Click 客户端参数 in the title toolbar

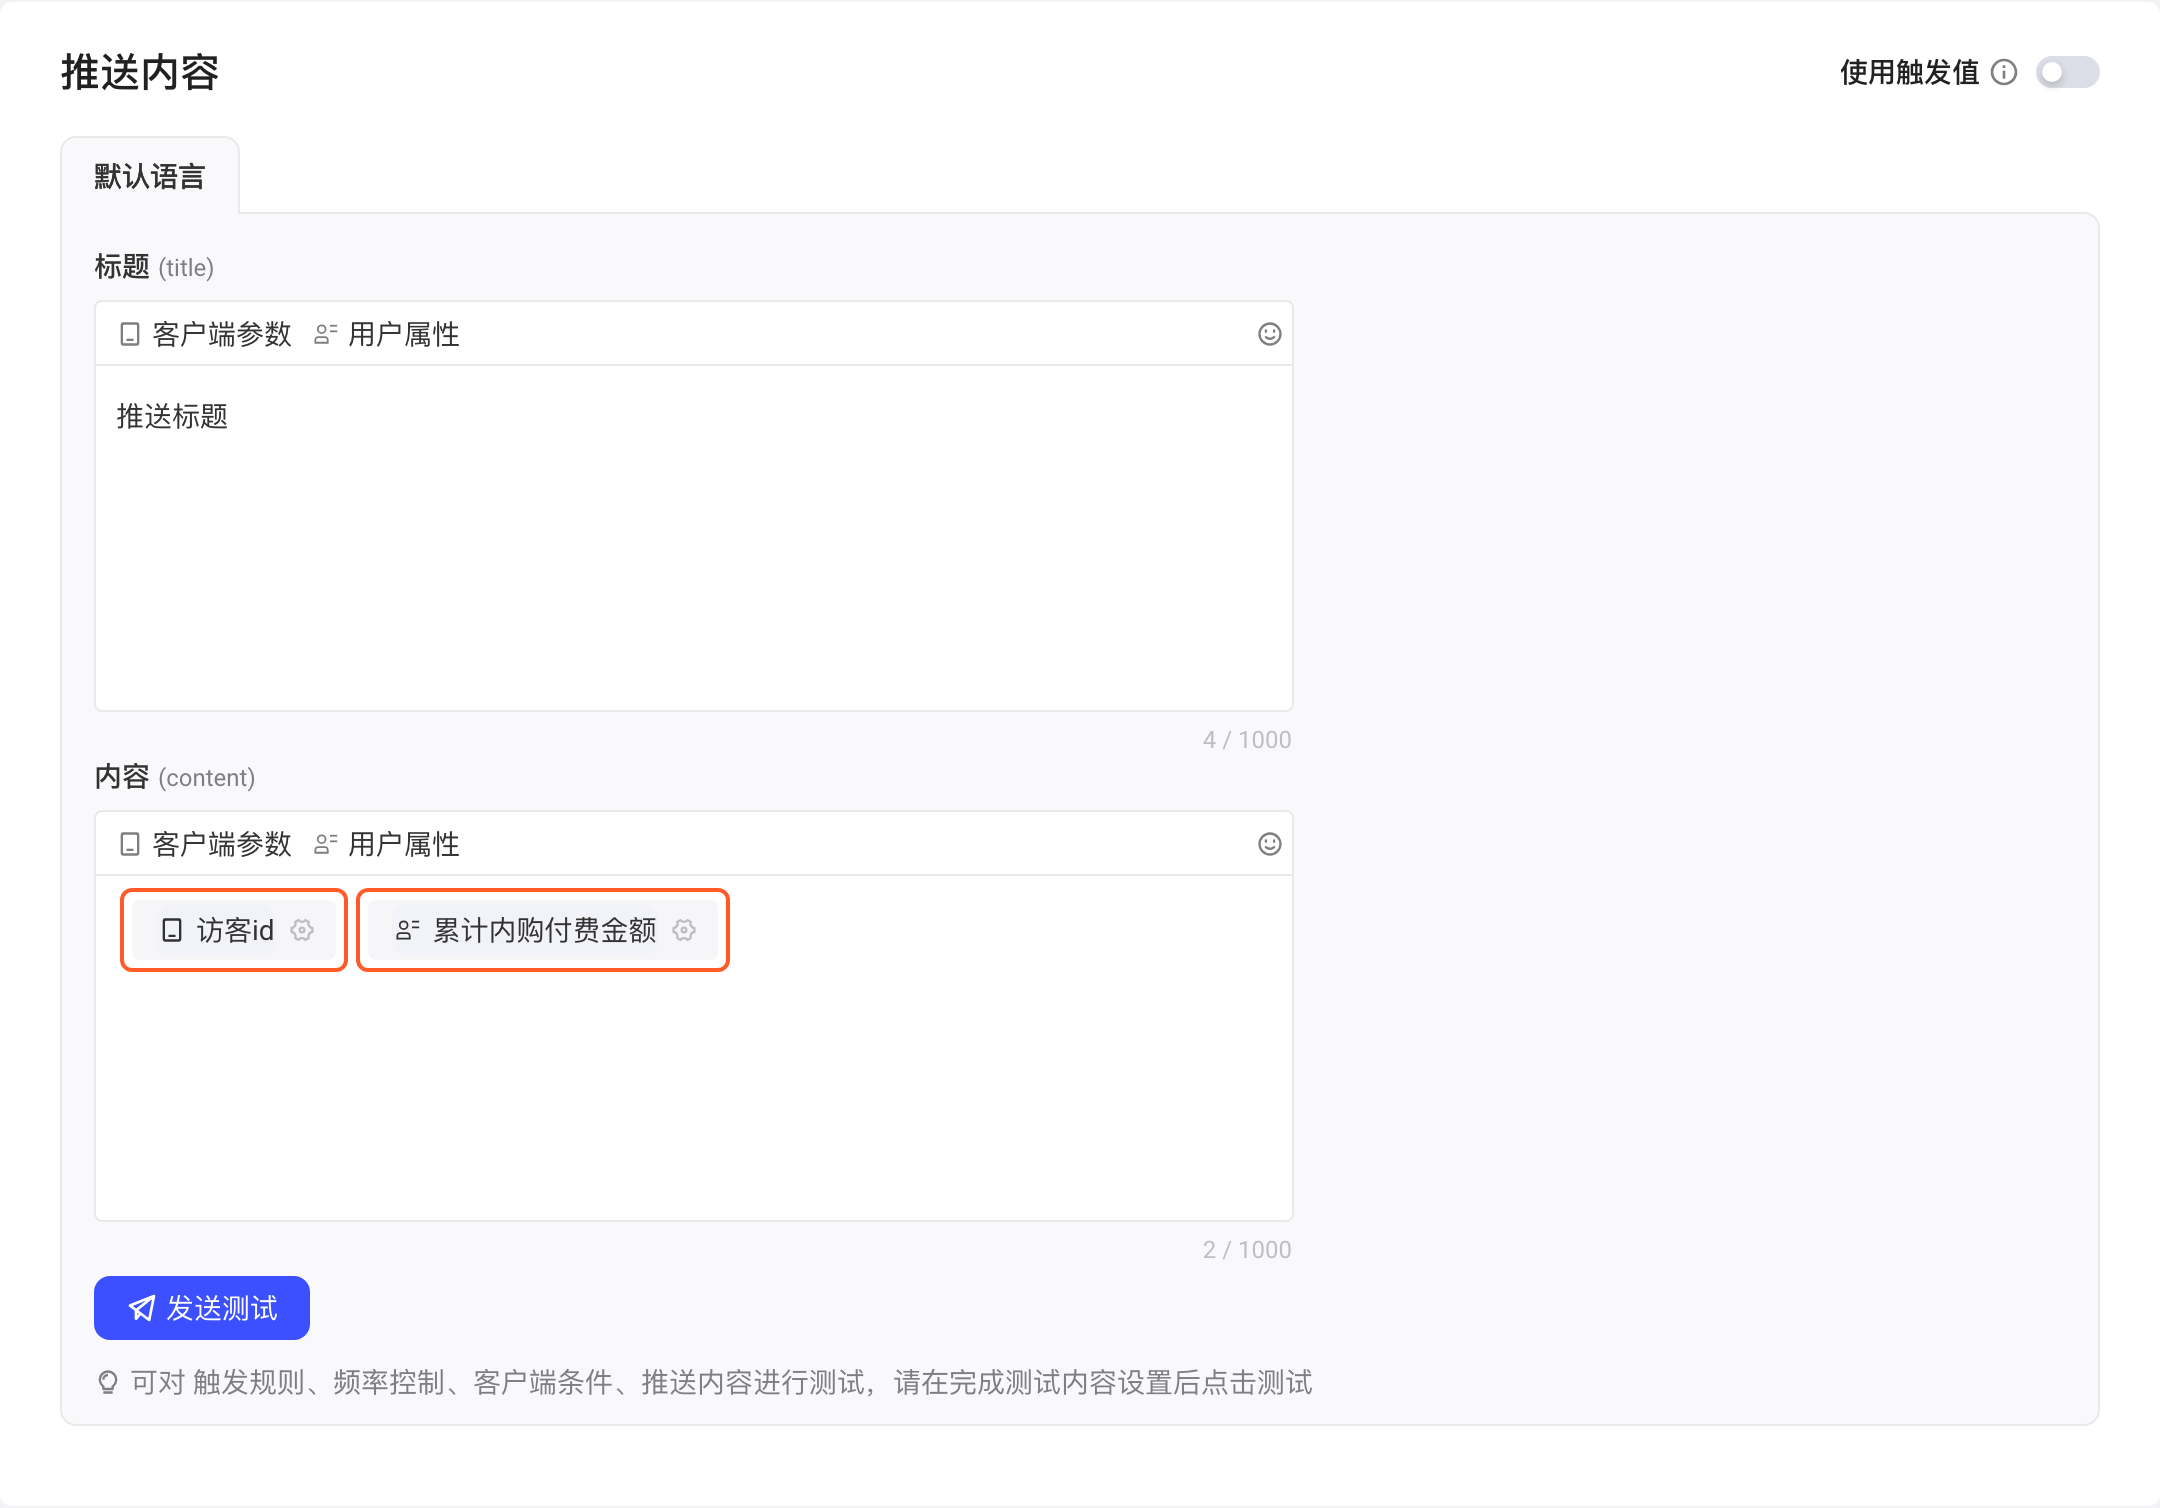click(205, 334)
